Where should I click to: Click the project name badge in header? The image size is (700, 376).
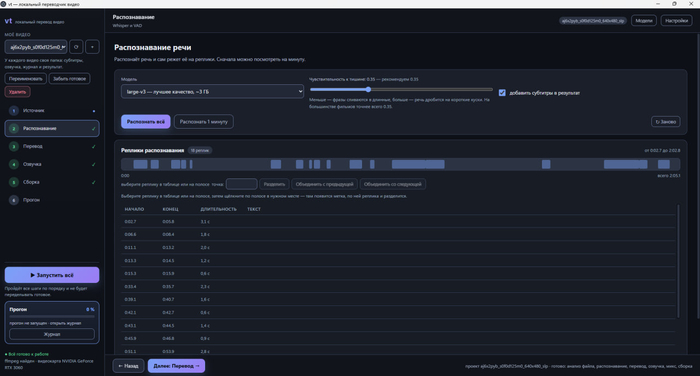tap(593, 21)
